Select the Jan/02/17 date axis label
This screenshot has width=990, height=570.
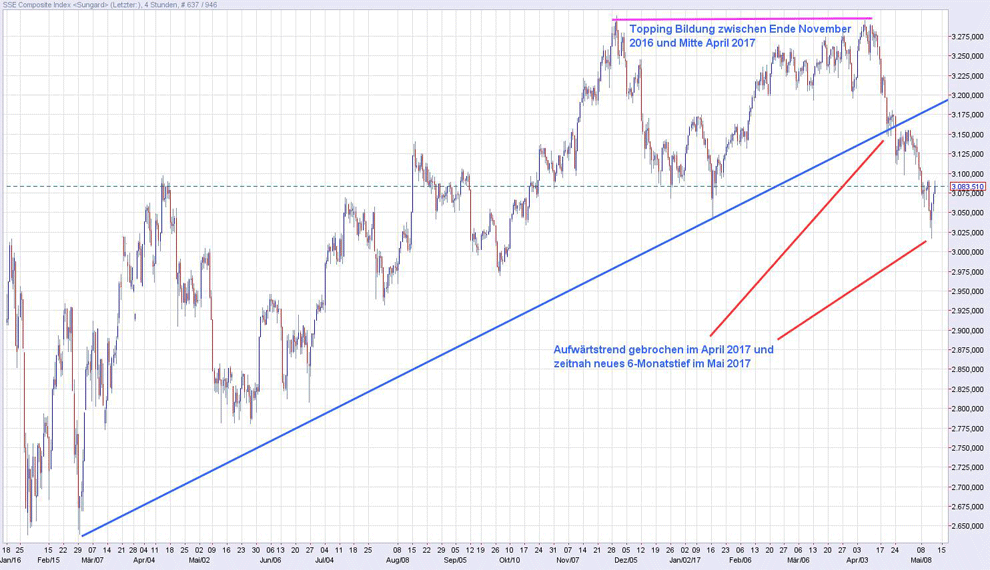684,561
